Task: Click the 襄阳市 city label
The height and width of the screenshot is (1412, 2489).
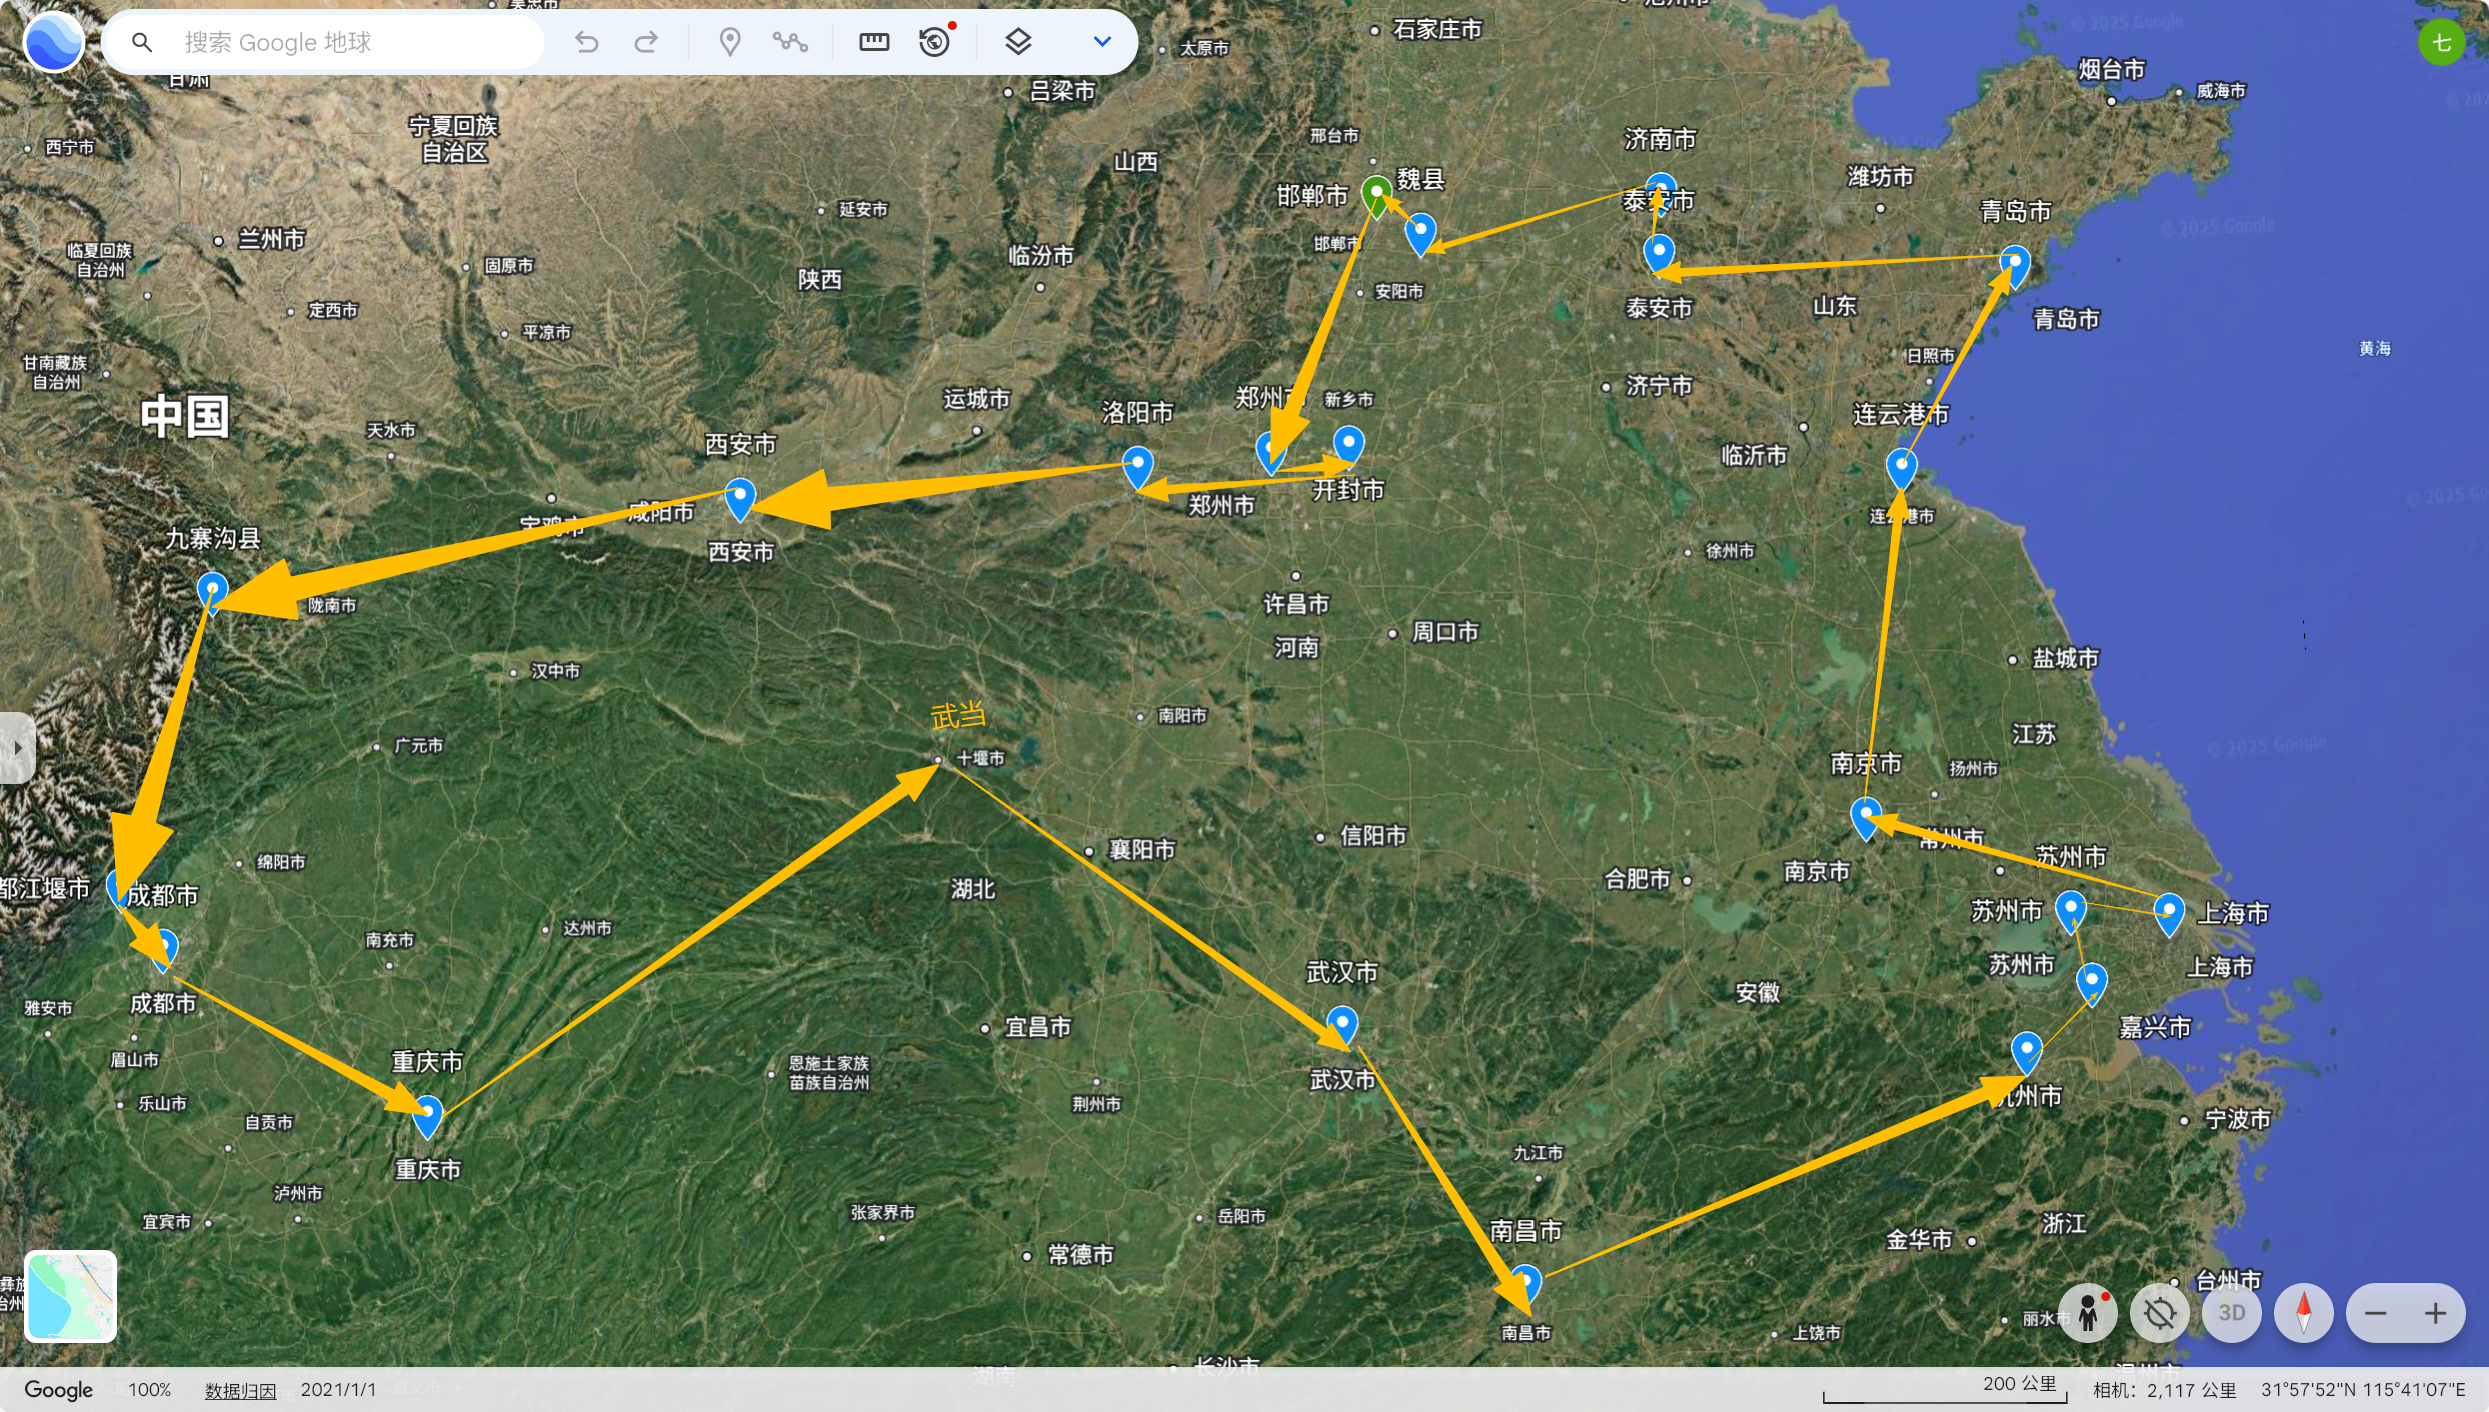Action: pos(1142,850)
